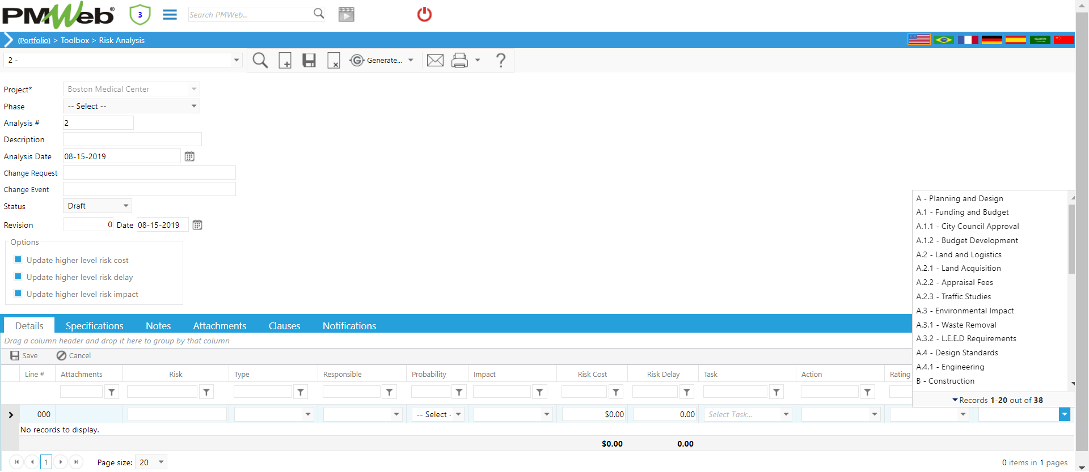Screen dimensions: 1089x472
Task: Click the search magnifier in top bar
Action: click(x=319, y=13)
